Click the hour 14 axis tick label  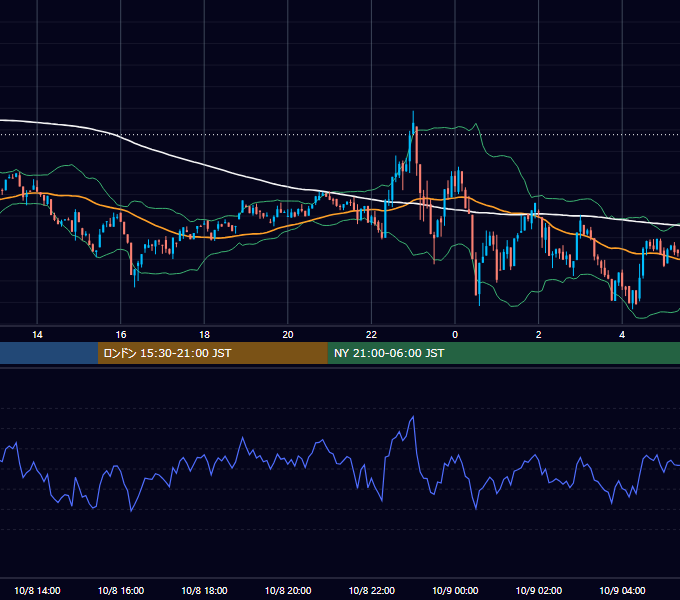[x=37, y=335]
